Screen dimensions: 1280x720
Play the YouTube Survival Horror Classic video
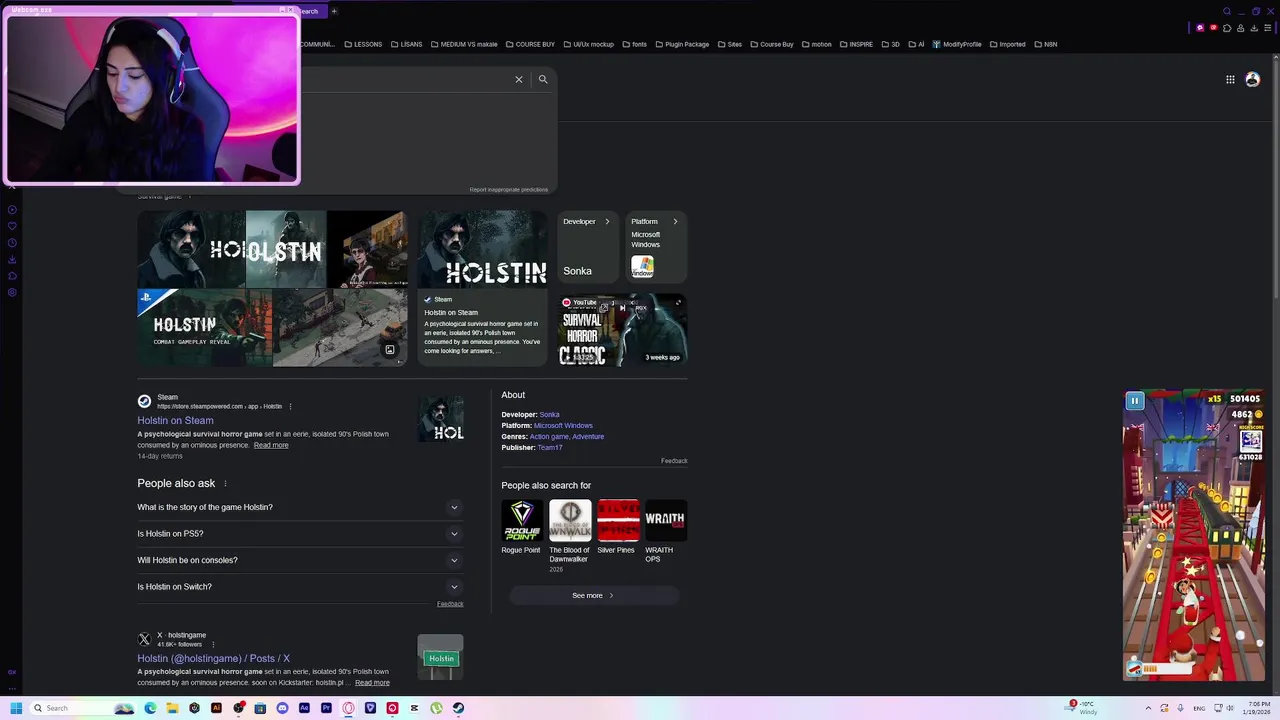click(622, 330)
